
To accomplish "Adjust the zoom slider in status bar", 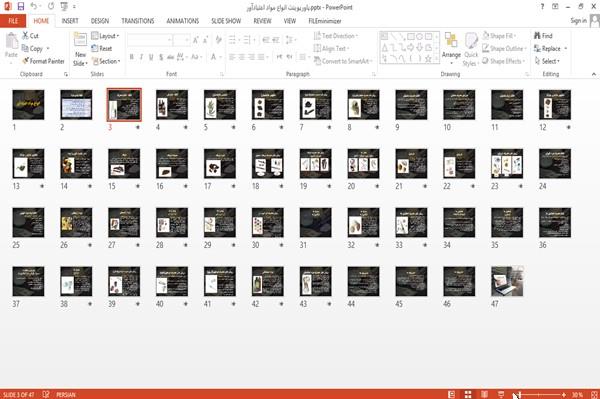I will [539, 394].
